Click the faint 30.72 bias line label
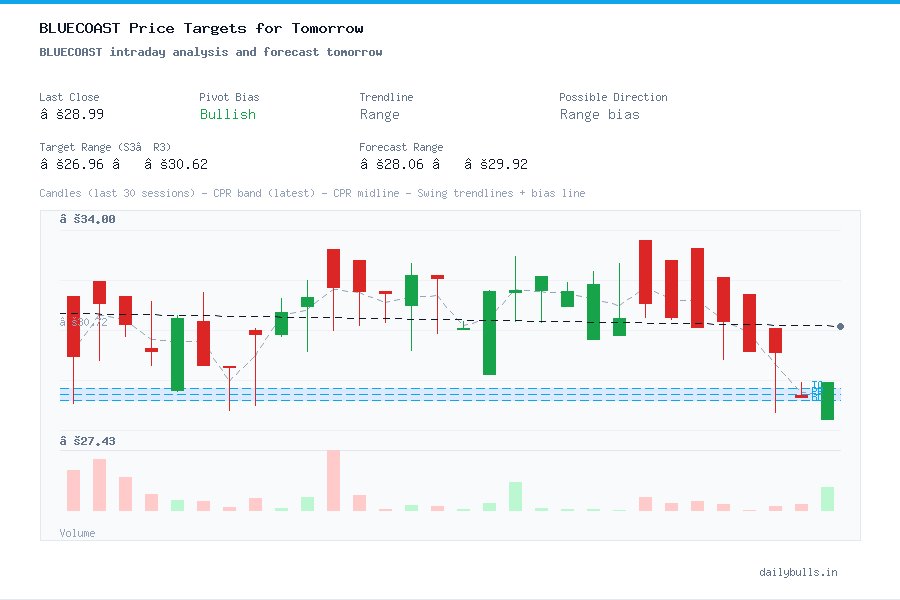 tap(83, 322)
